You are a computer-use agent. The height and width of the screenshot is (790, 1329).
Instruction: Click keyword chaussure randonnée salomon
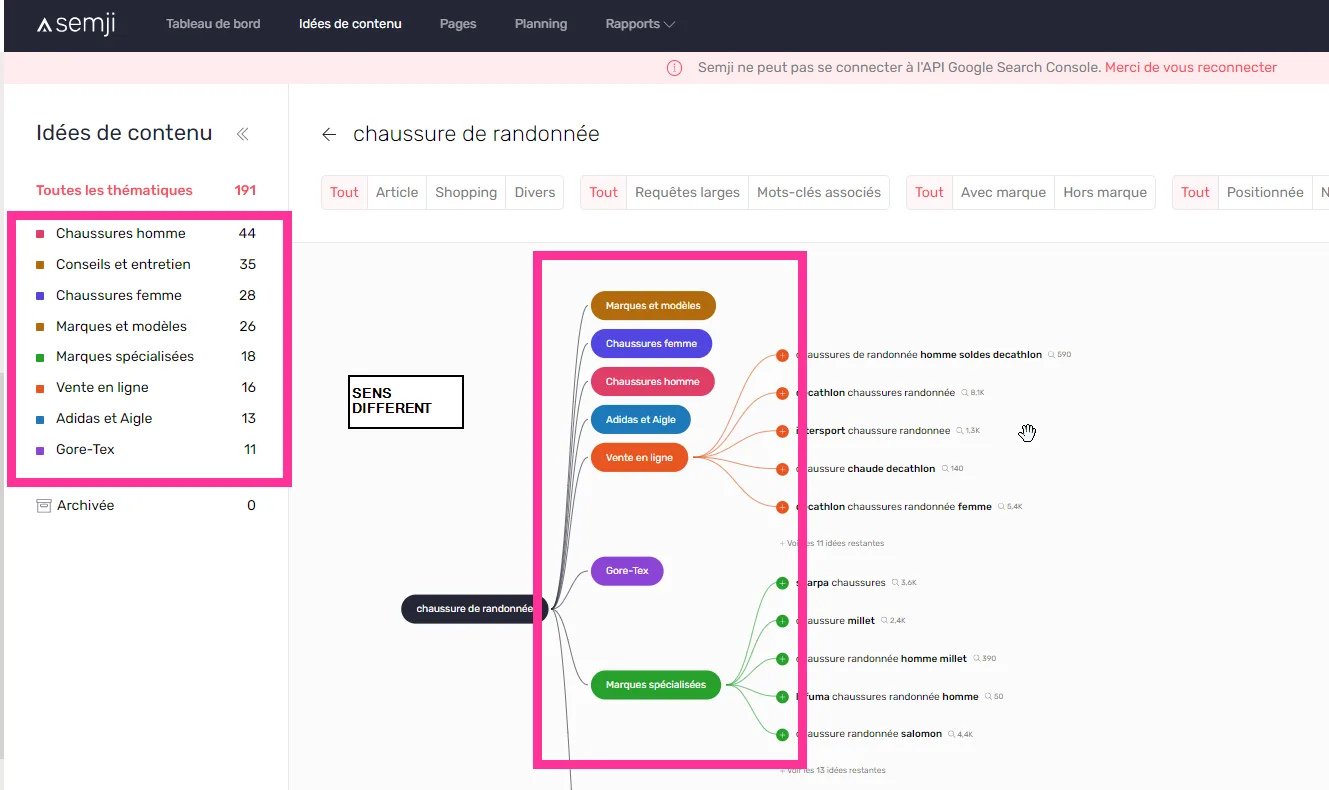point(869,734)
